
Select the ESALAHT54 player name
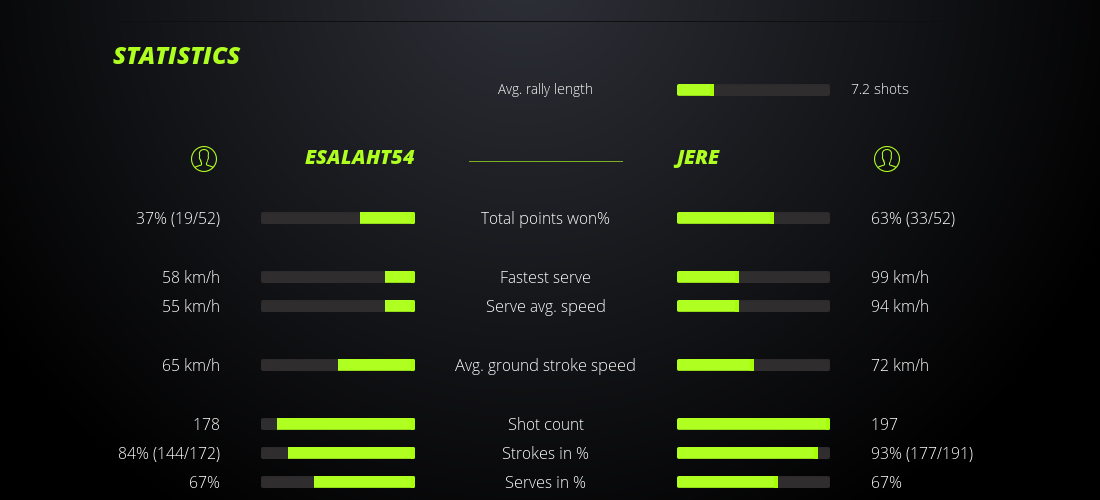(x=359, y=158)
